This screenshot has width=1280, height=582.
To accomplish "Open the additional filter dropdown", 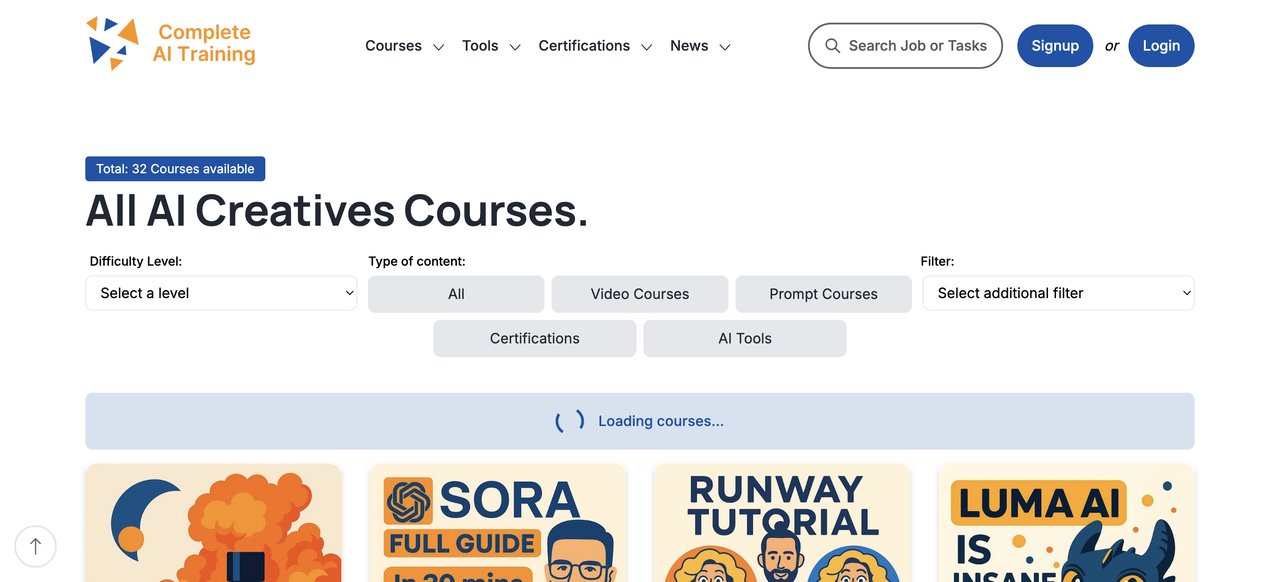I will (x=1058, y=293).
